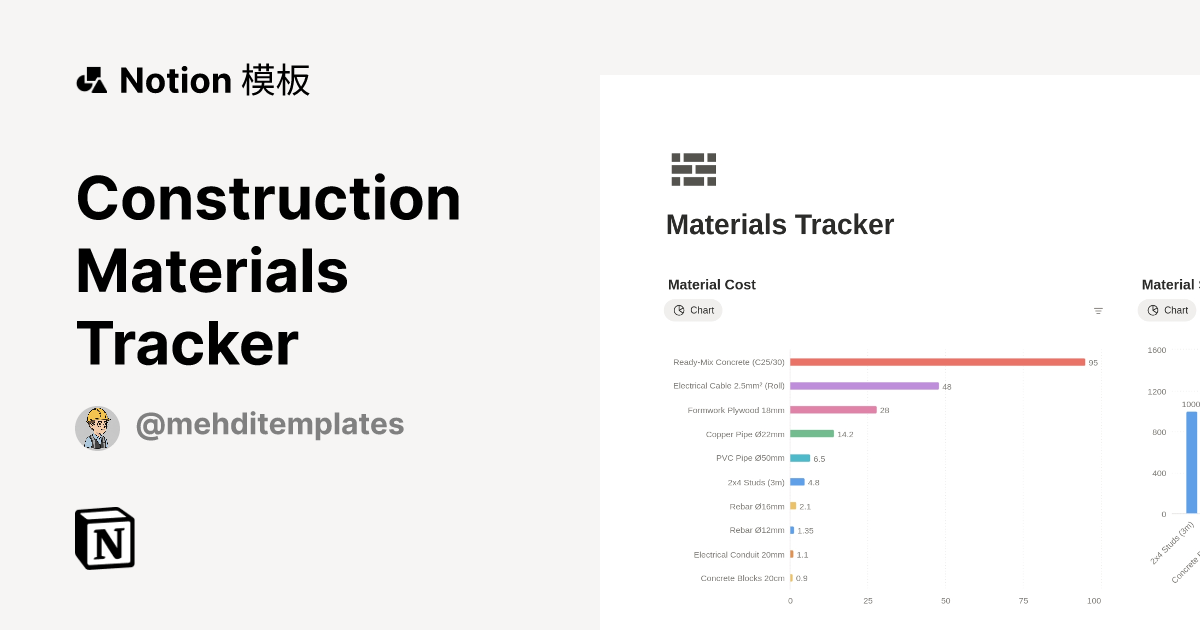Click the teal PVC Pipe Ø50mm bar
Viewport: 1200px width, 630px height.
click(800, 458)
